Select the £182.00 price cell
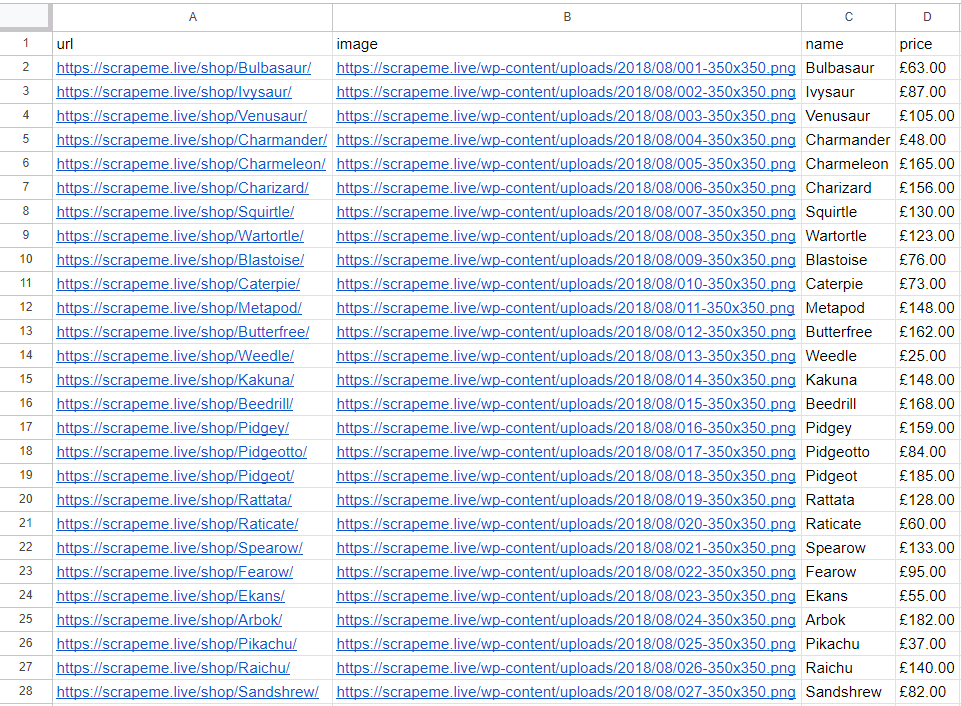 [927, 620]
